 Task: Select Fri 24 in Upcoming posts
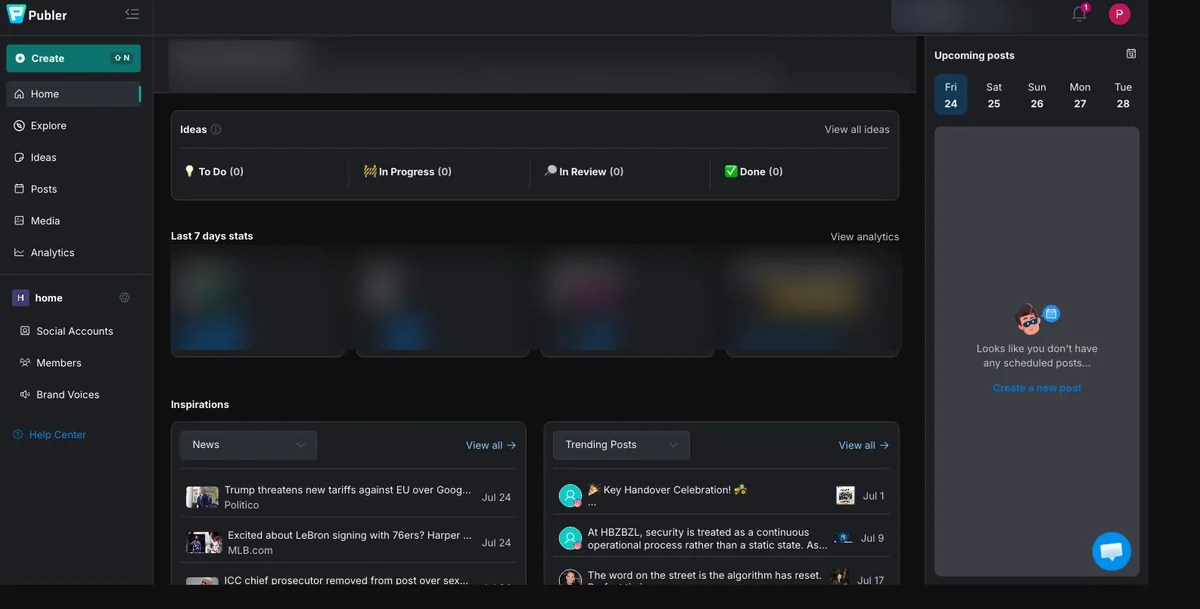[x=951, y=95]
